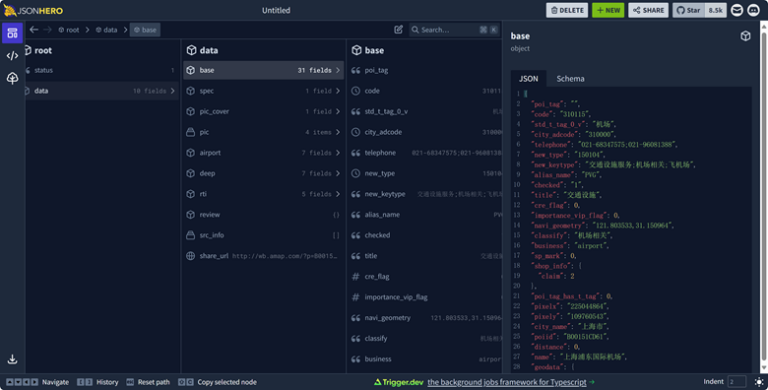Open the Trigger.dev background jobs link
This screenshot has width=768, height=390.
point(506,382)
